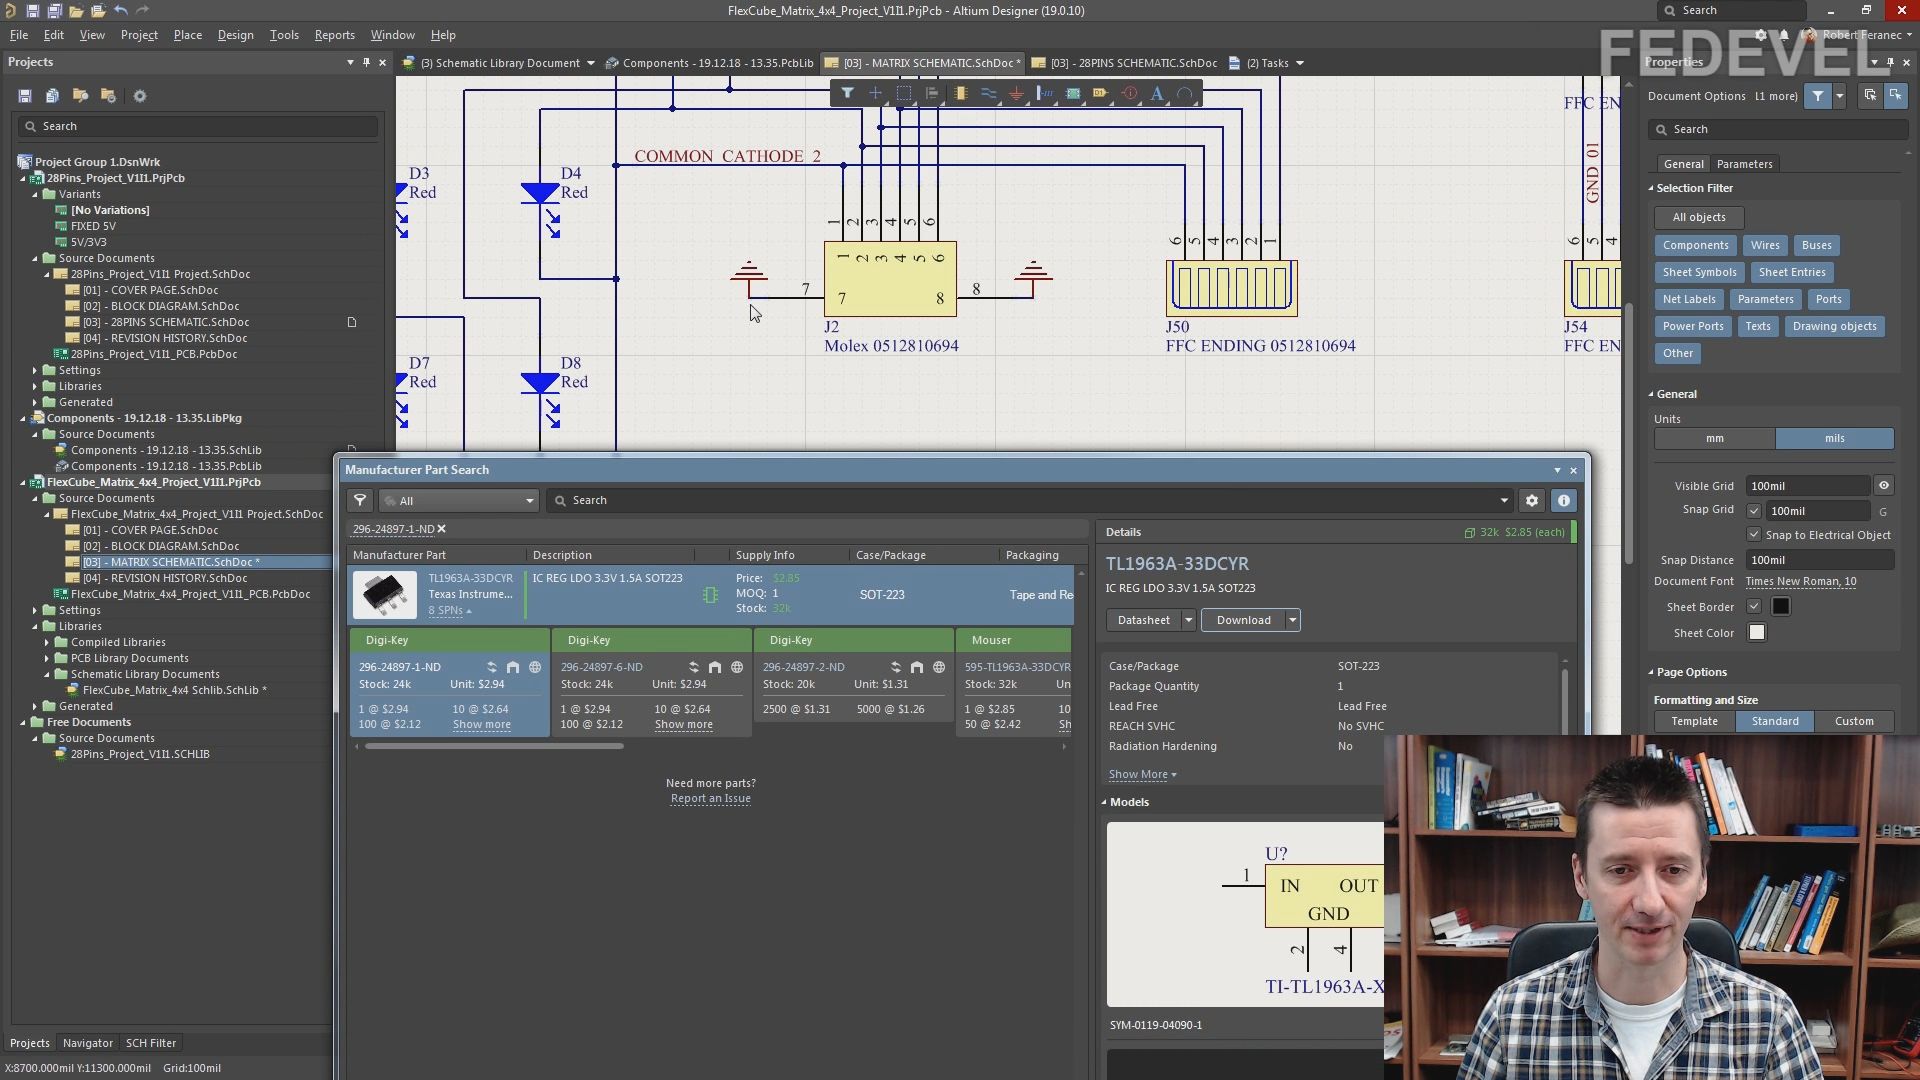Toggle visible grid eye icon
Image resolution: width=1920 pixels, height=1080 pixels.
(1883, 486)
